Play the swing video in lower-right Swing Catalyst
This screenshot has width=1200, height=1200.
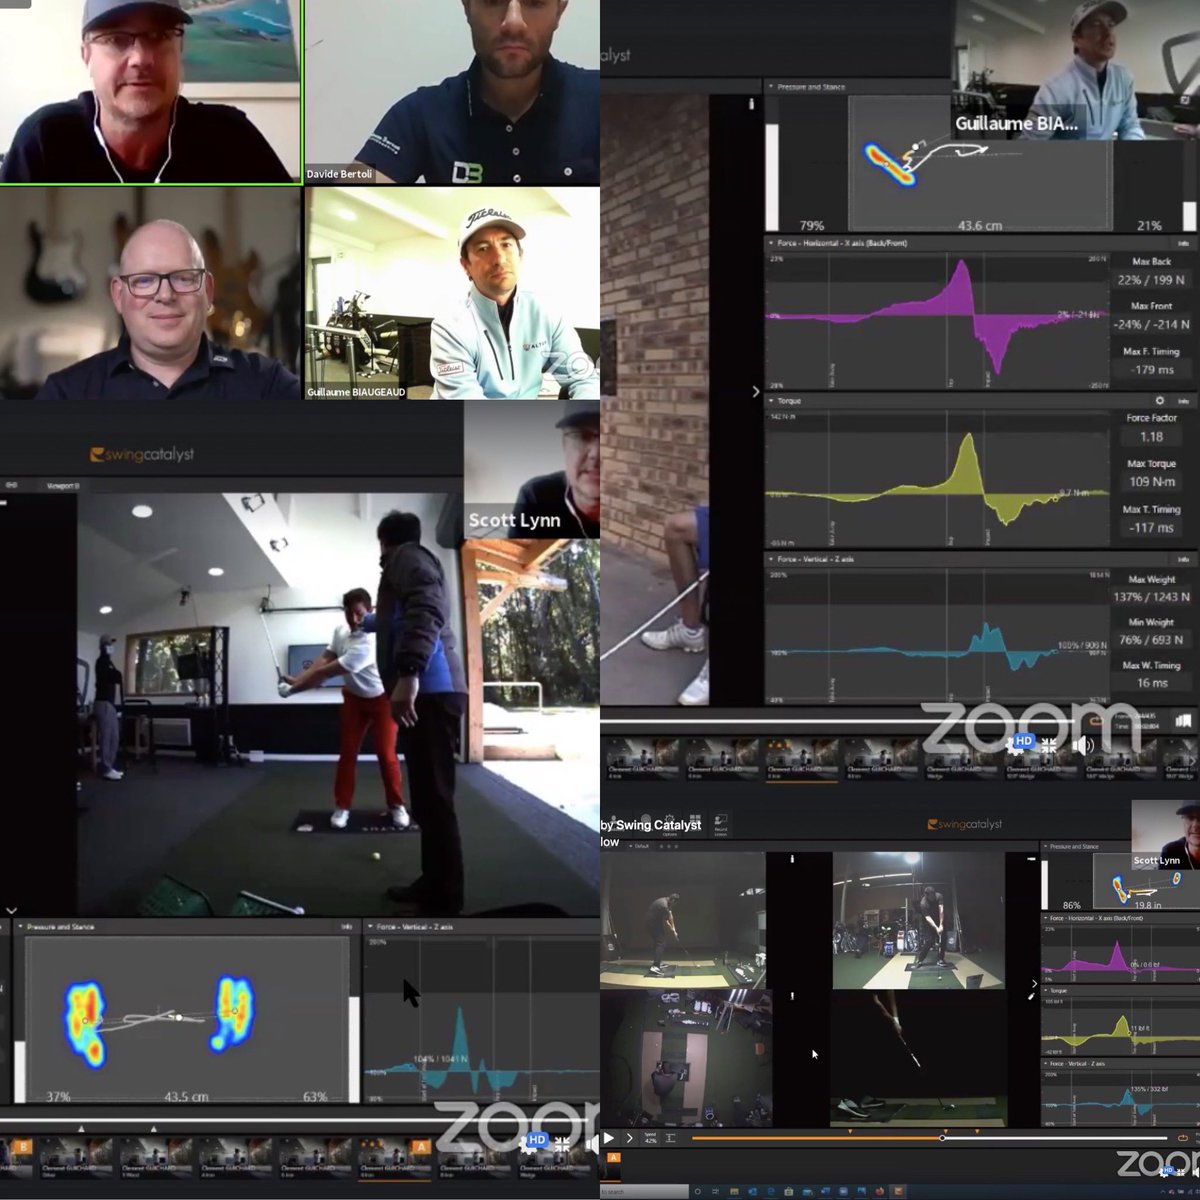[608, 1138]
